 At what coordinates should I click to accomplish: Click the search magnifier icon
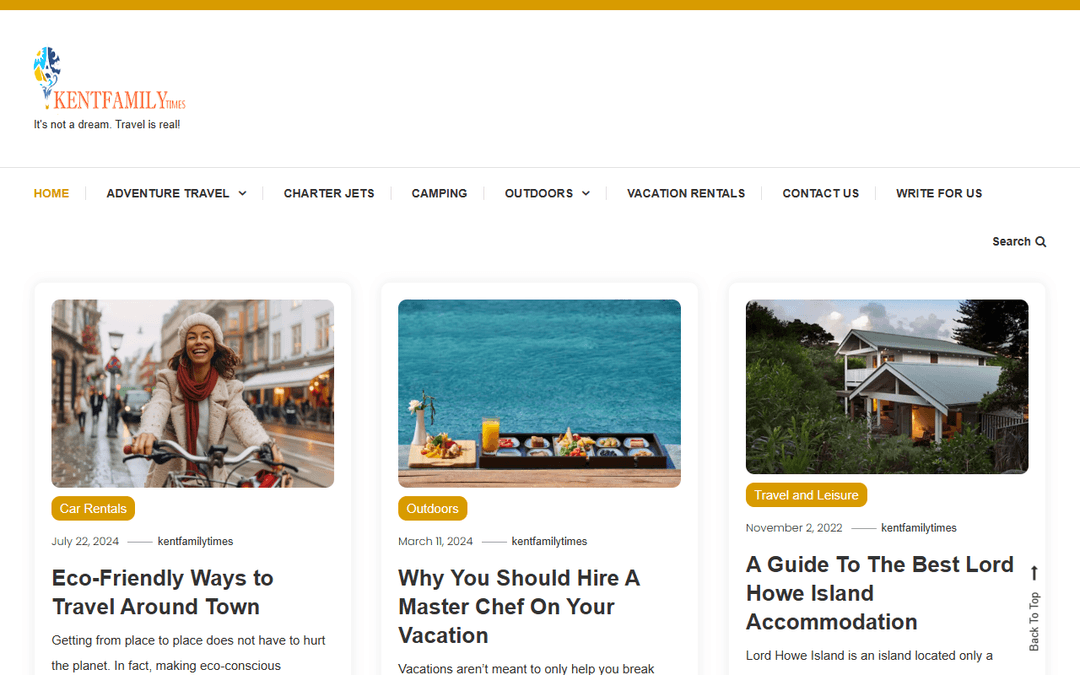point(1041,242)
